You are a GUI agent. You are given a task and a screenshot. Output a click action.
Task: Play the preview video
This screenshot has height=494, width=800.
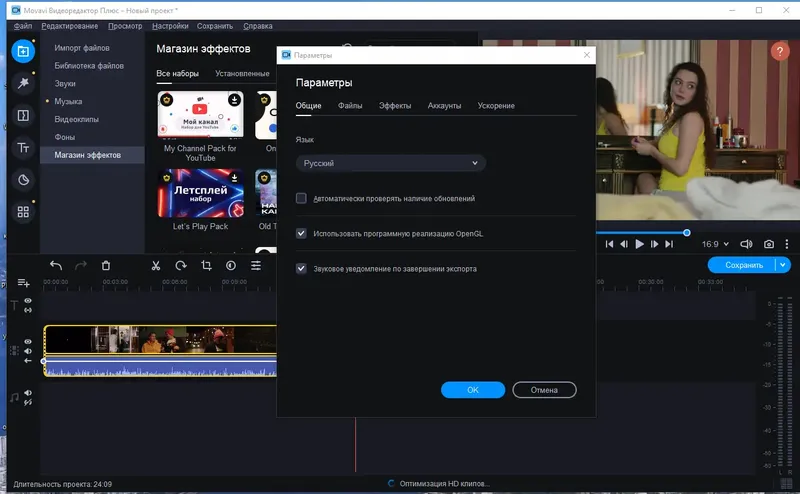pyautogui.click(x=639, y=244)
